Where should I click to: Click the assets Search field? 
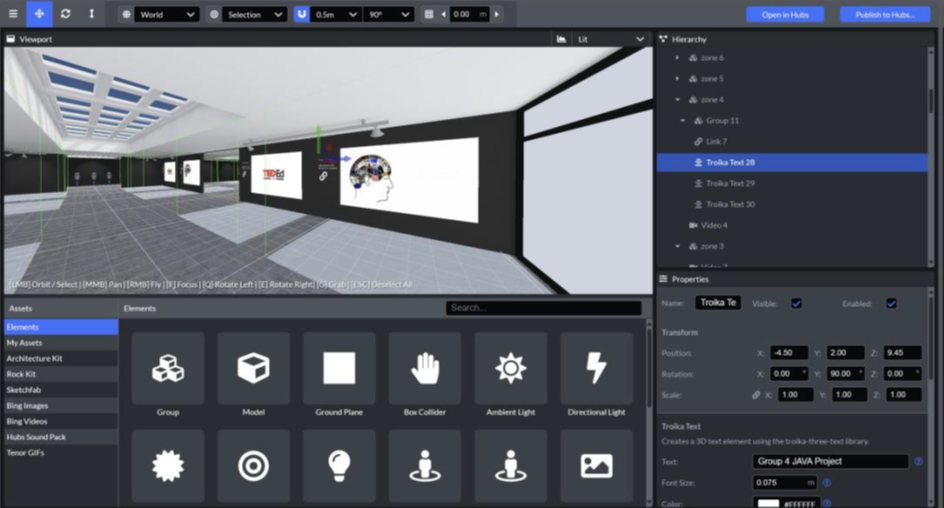tap(544, 308)
